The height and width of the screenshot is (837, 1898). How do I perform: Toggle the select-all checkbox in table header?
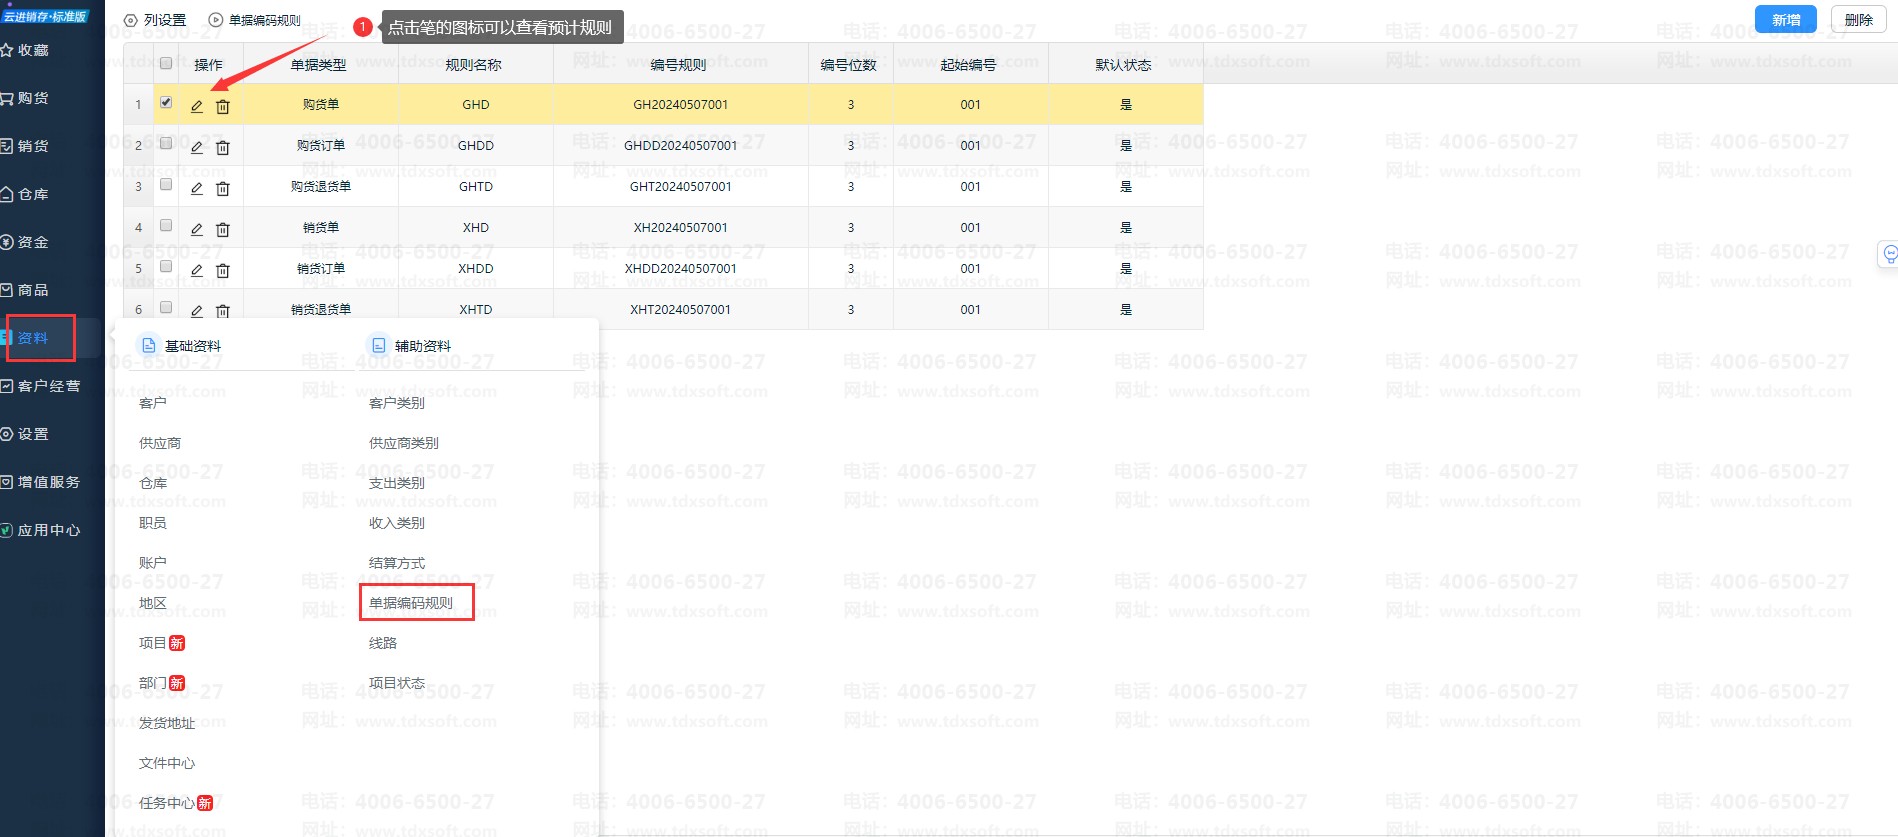[166, 64]
